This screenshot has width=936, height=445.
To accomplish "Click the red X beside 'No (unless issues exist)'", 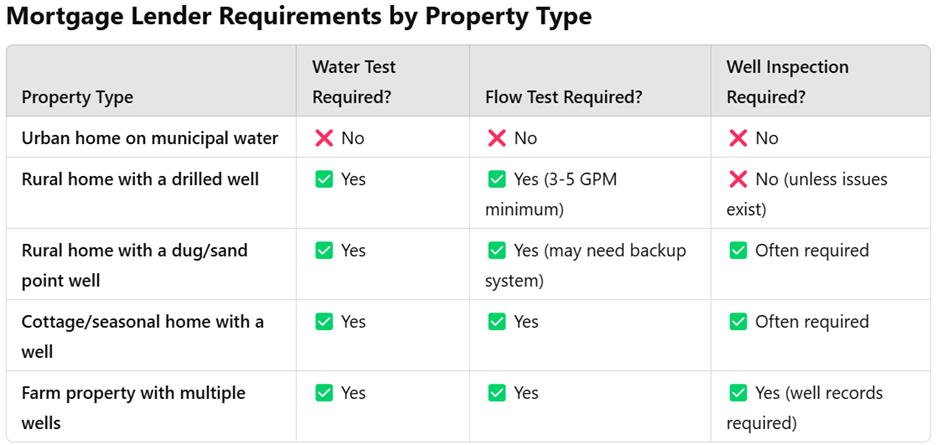I will click(x=738, y=180).
